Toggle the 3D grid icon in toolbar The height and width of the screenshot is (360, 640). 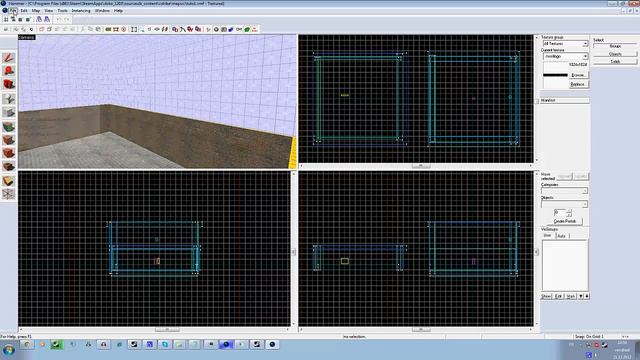(x=13, y=19)
